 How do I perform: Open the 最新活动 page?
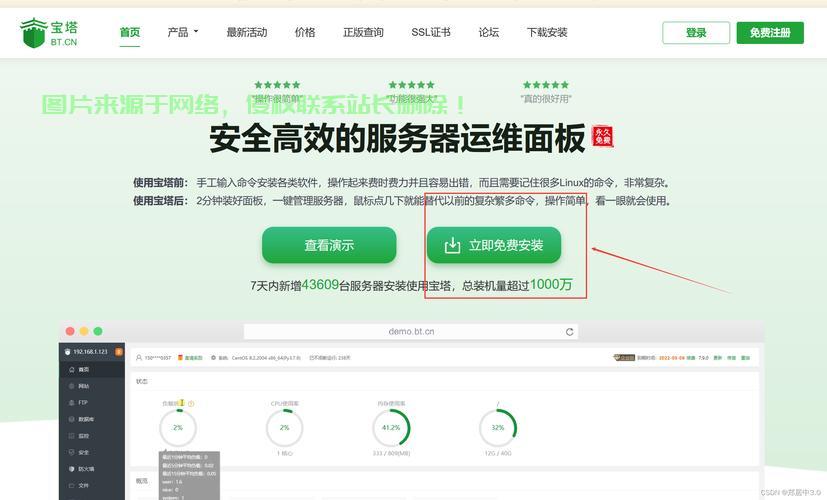[x=247, y=33]
